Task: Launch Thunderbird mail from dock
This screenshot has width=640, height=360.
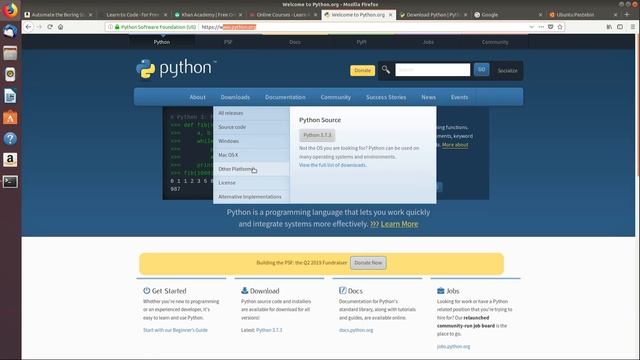Action: (10, 31)
